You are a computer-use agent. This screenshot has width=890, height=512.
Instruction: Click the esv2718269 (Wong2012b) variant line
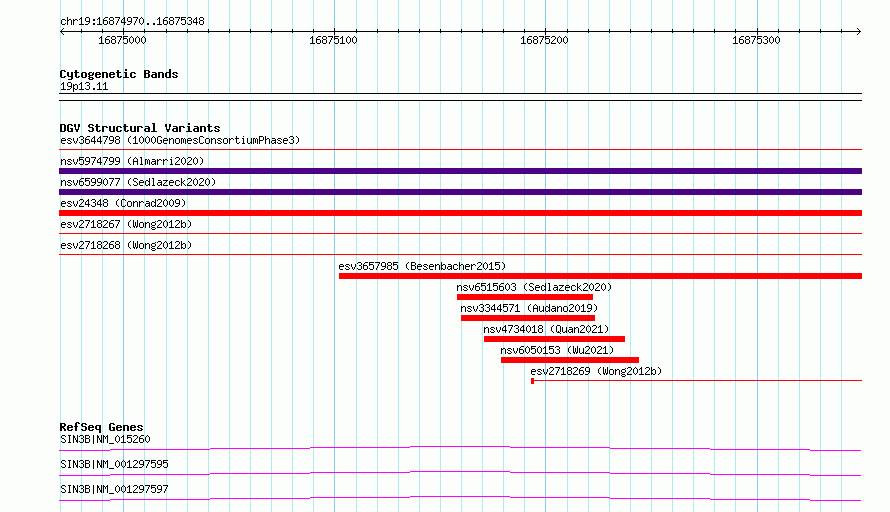tap(696, 381)
